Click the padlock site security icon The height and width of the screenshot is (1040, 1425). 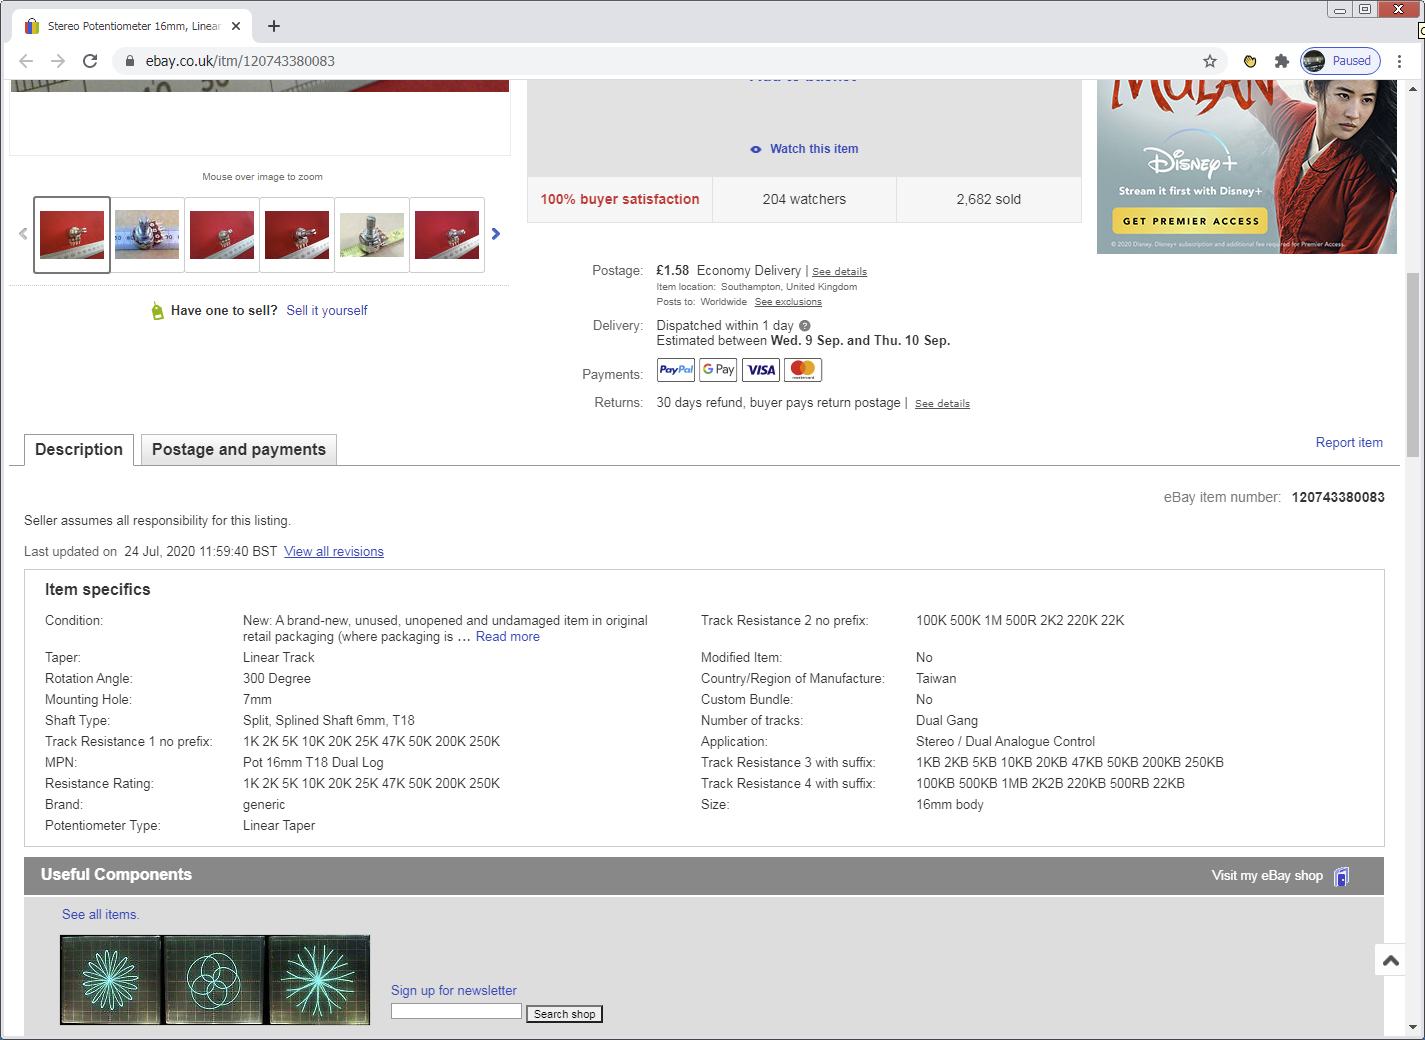click(130, 60)
